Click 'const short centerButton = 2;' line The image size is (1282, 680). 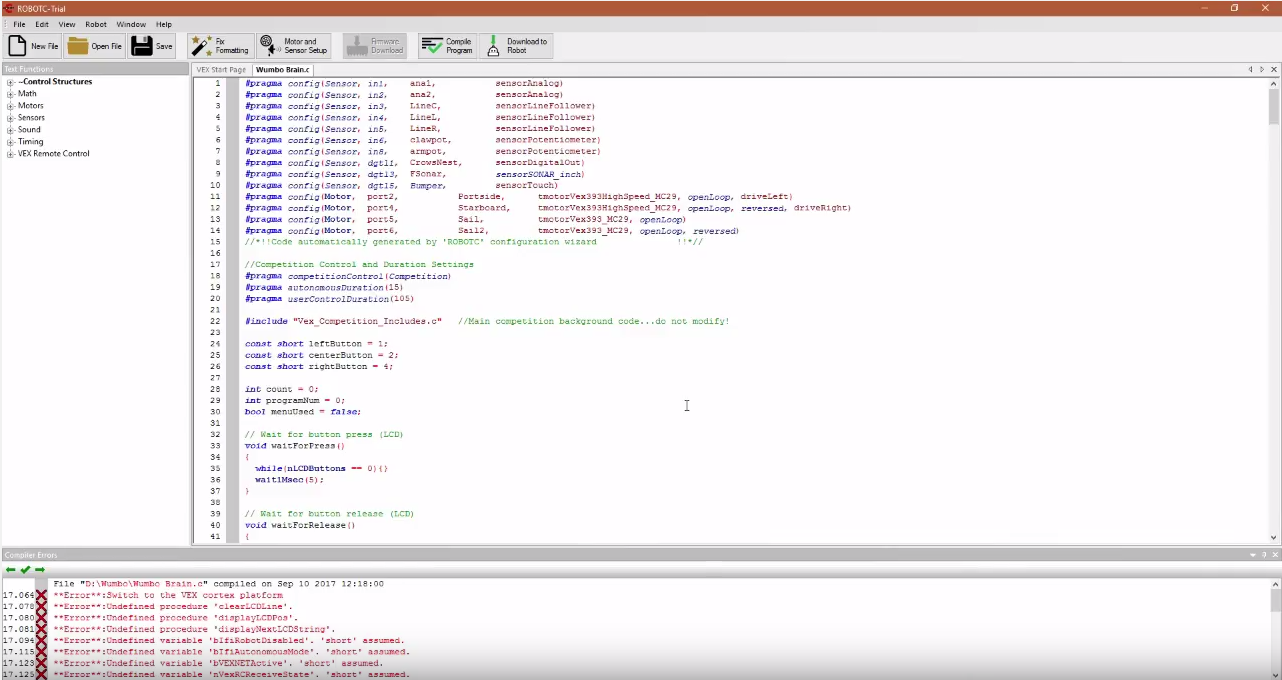point(322,355)
